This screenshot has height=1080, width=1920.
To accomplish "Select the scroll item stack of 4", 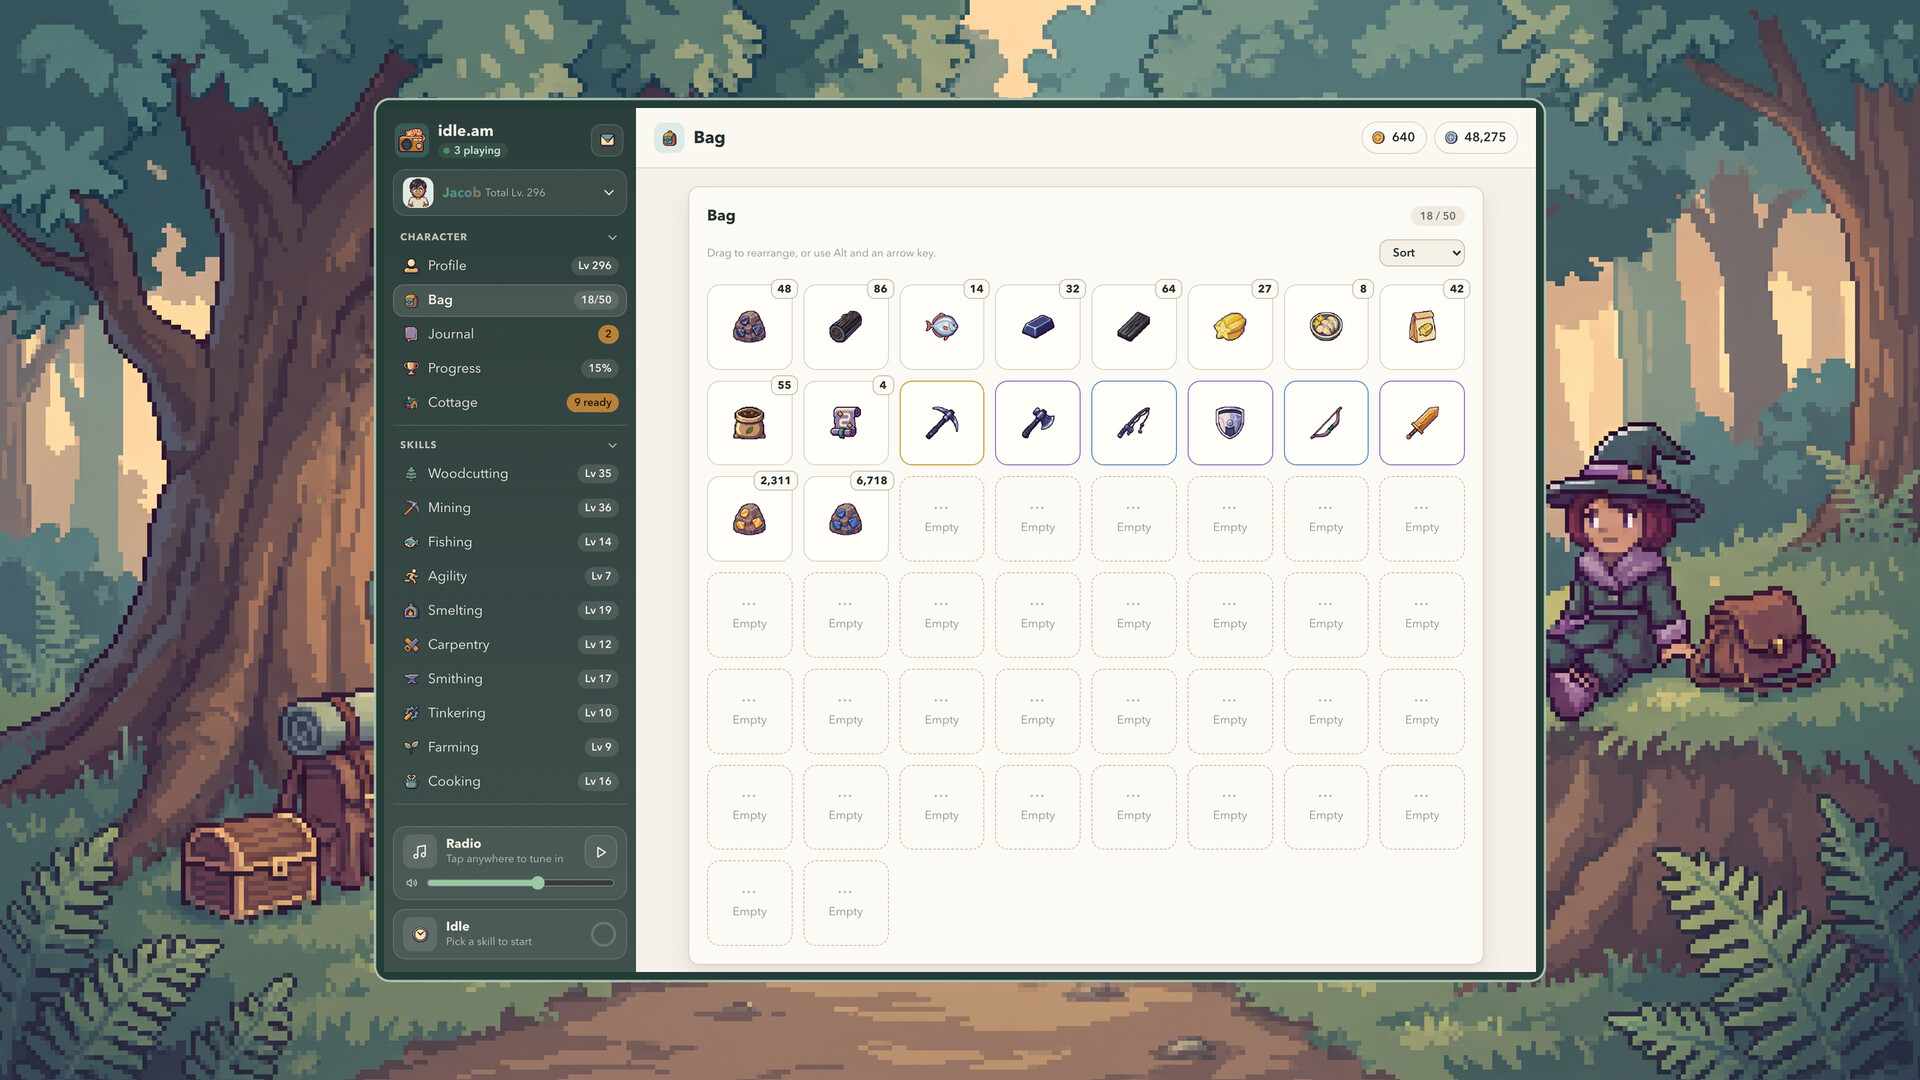I will pyautogui.click(x=845, y=423).
